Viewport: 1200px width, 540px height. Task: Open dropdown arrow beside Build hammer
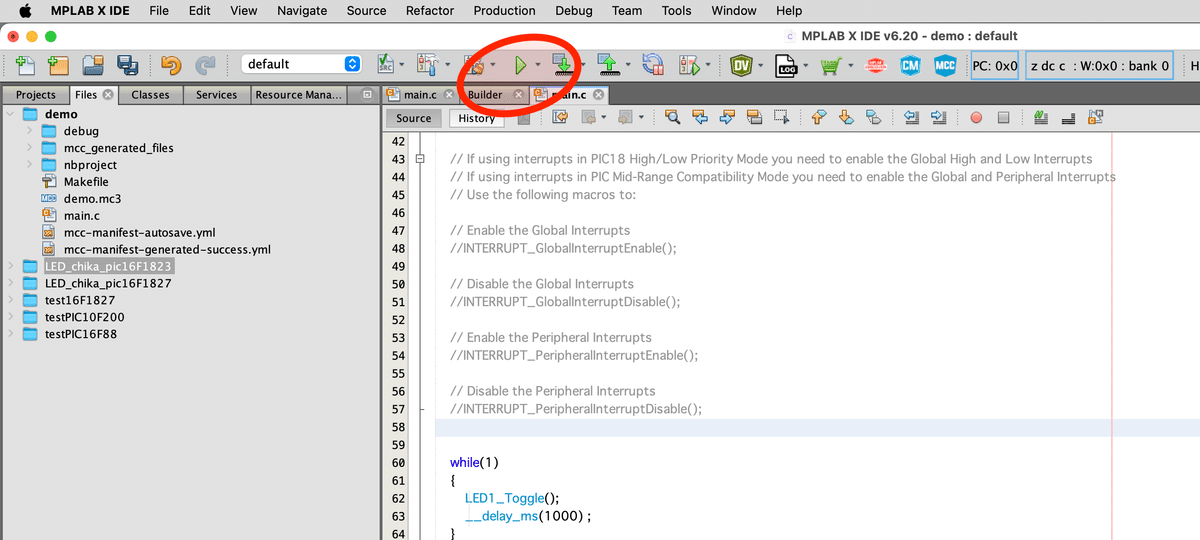[x=446, y=66]
